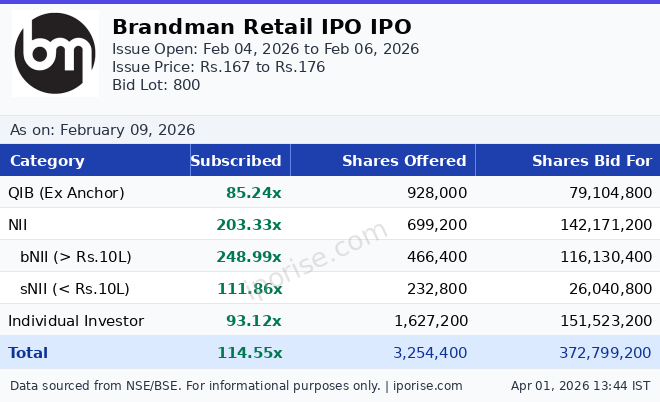Image resolution: width=660 pixels, height=402 pixels.
Task: Select the Category column header
Action: click(47, 161)
